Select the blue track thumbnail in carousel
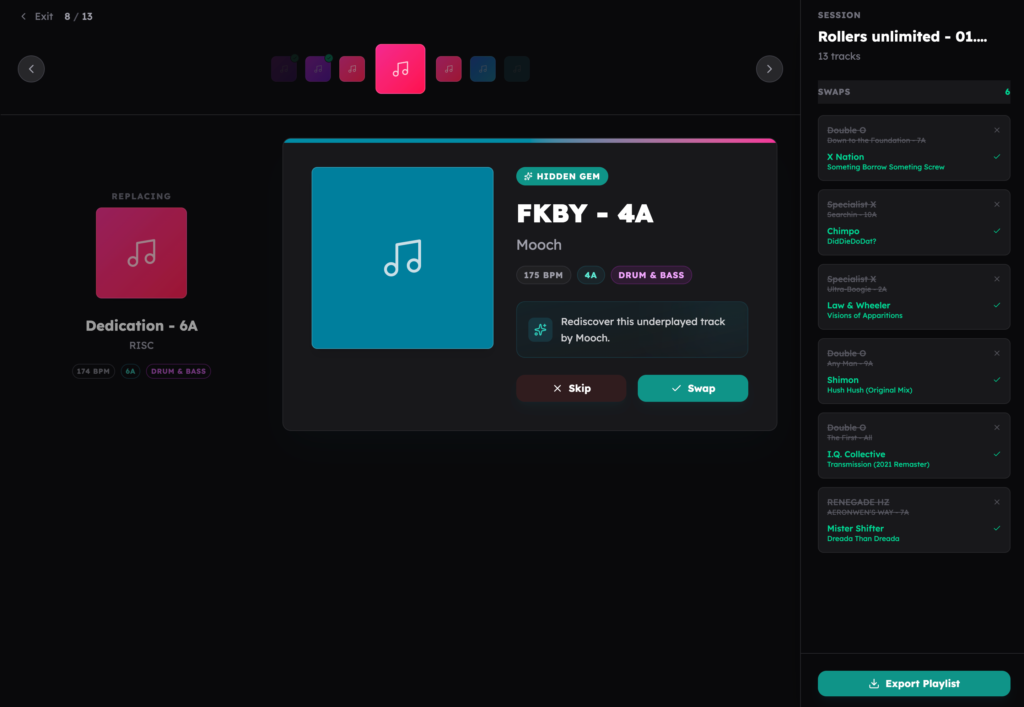1024x707 pixels. click(x=483, y=69)
